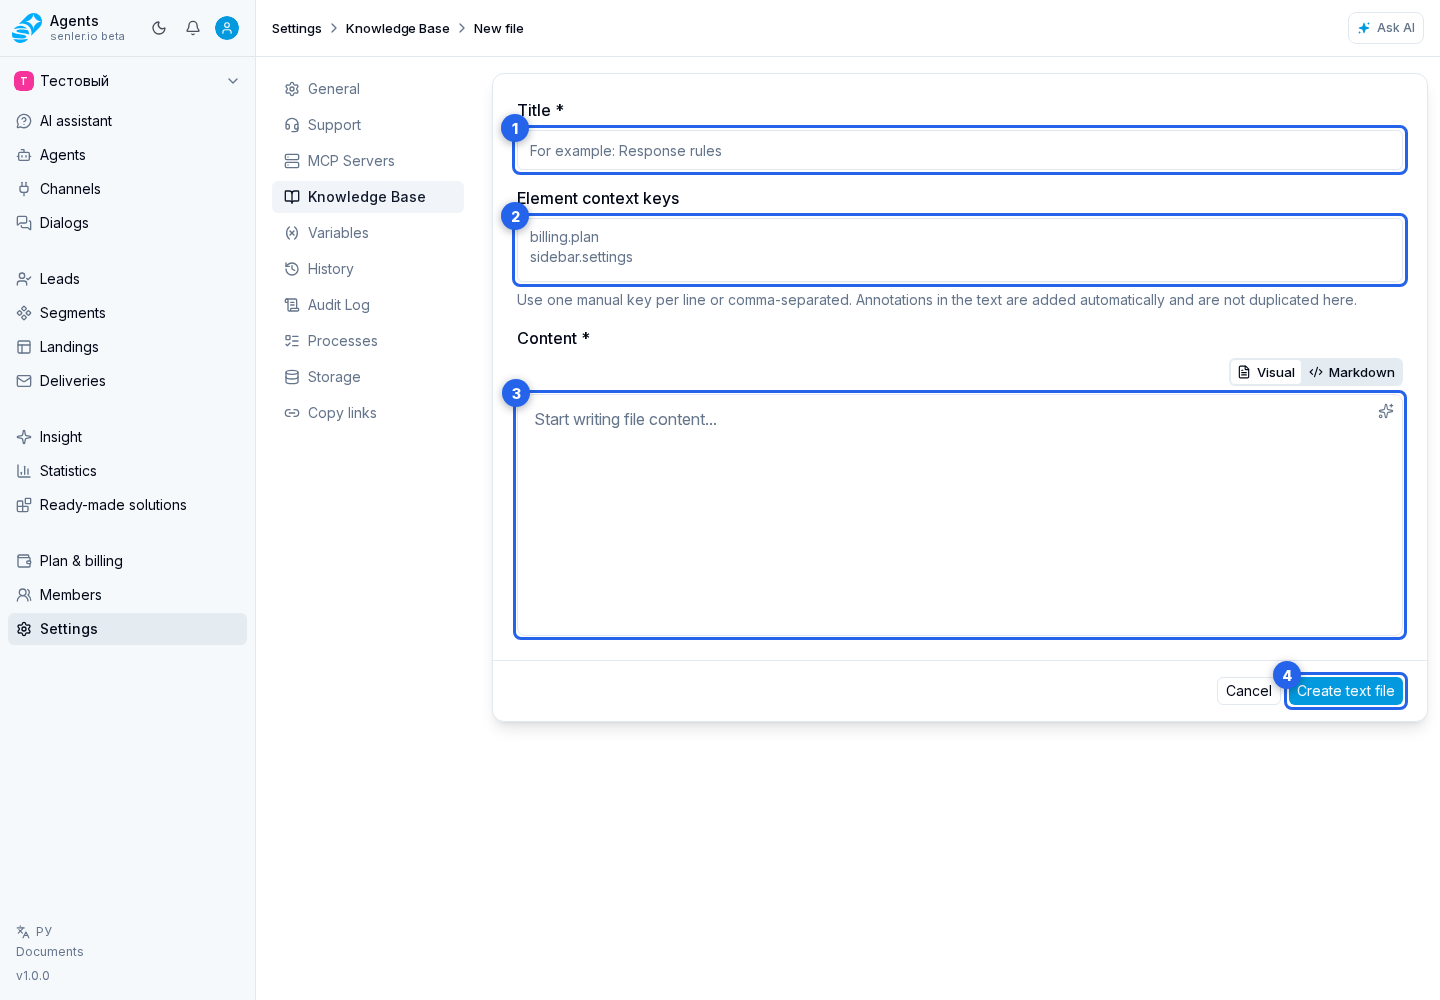Click the AI sparkle icon in content editor
The height and width of the screenshot is (1000, 1440).
[1386, 411]
